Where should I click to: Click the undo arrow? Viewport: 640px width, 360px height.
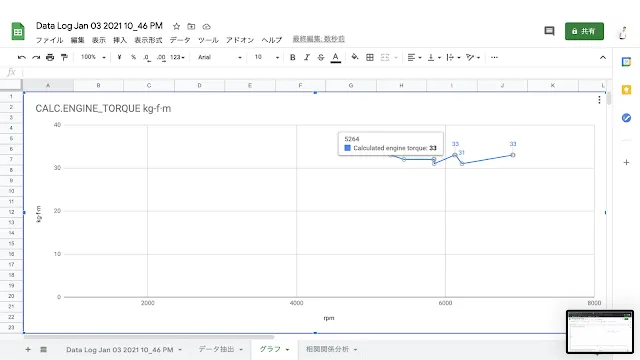click(x=22, y=58)
